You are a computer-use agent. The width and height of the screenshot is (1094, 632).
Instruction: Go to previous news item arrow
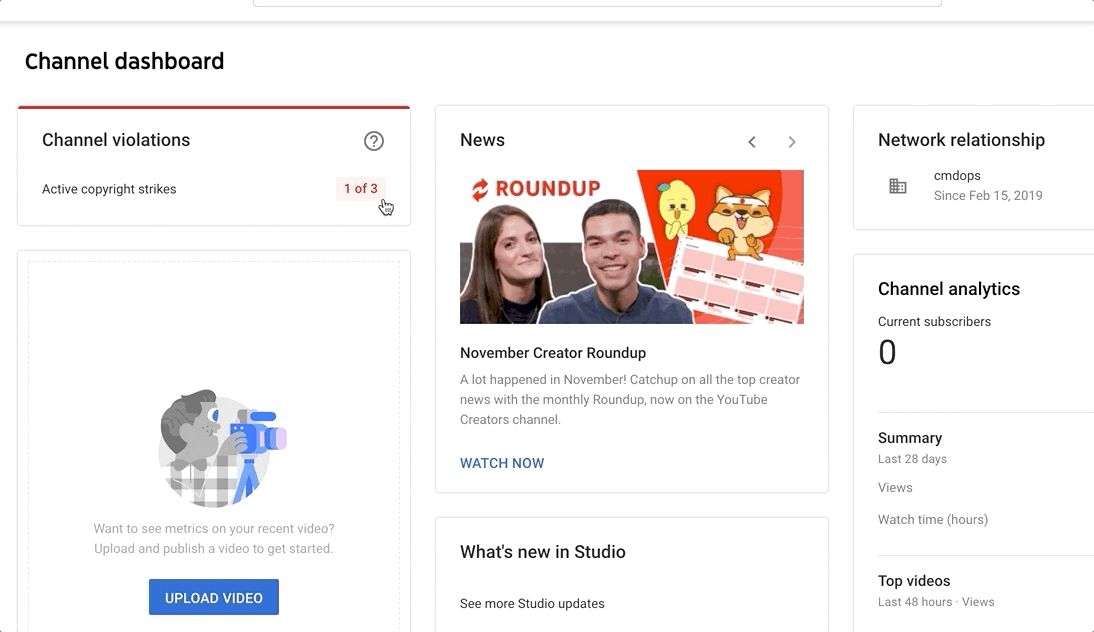752,142
